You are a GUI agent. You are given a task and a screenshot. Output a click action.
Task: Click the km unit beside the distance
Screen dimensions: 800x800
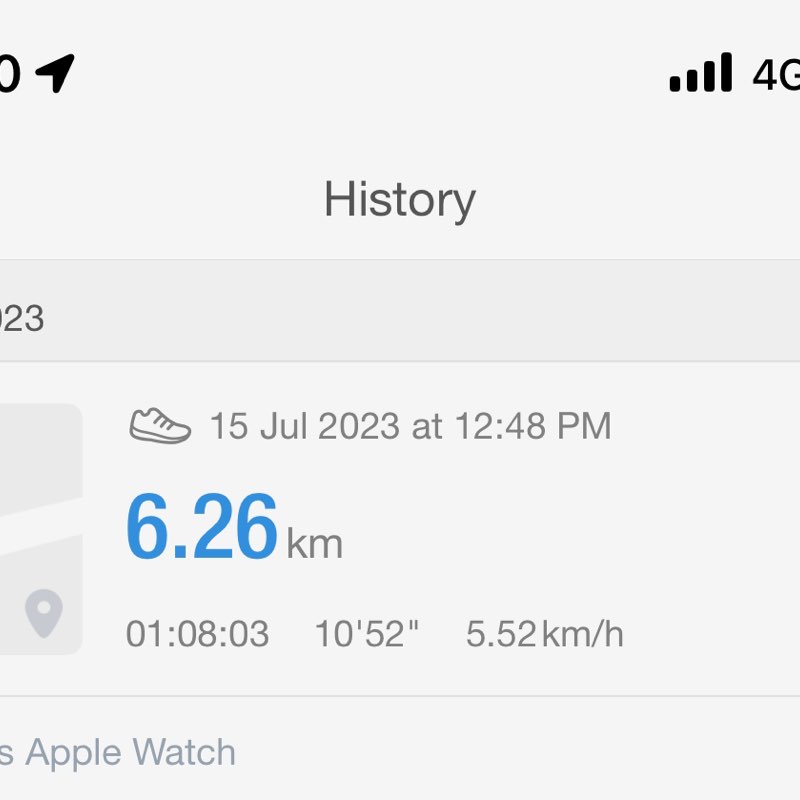click(315, 543)
